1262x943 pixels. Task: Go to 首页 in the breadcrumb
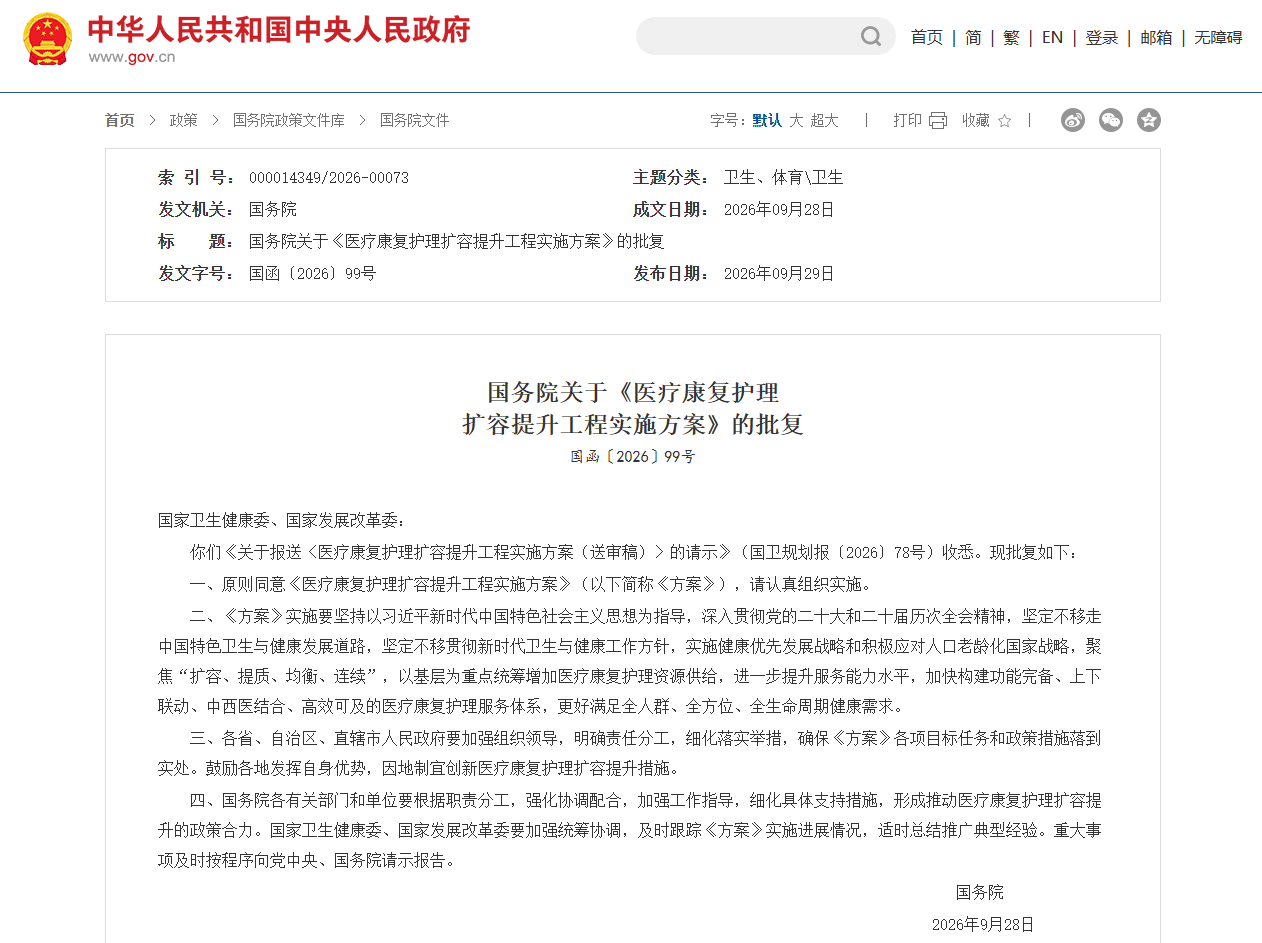[x=120, y=120]
